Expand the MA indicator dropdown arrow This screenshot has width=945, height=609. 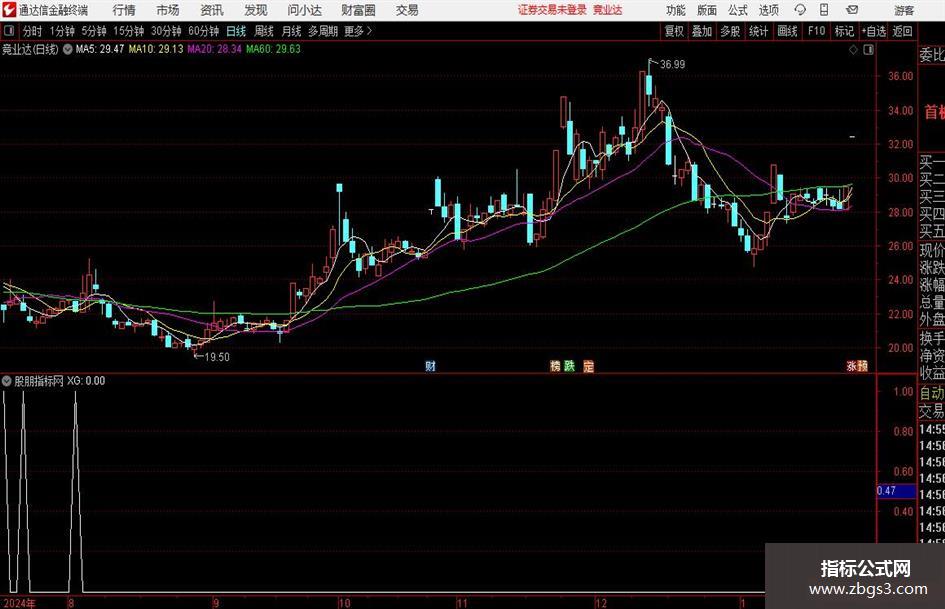(x=68, y=49)
